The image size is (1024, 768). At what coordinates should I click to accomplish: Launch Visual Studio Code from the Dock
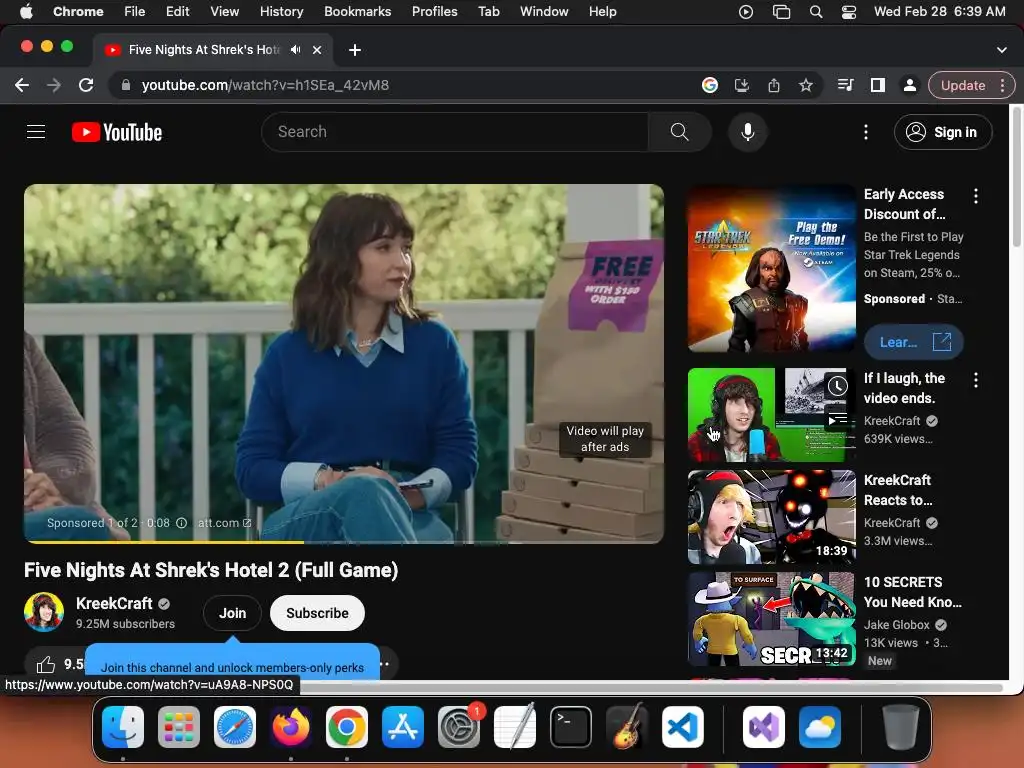[682, 727]
